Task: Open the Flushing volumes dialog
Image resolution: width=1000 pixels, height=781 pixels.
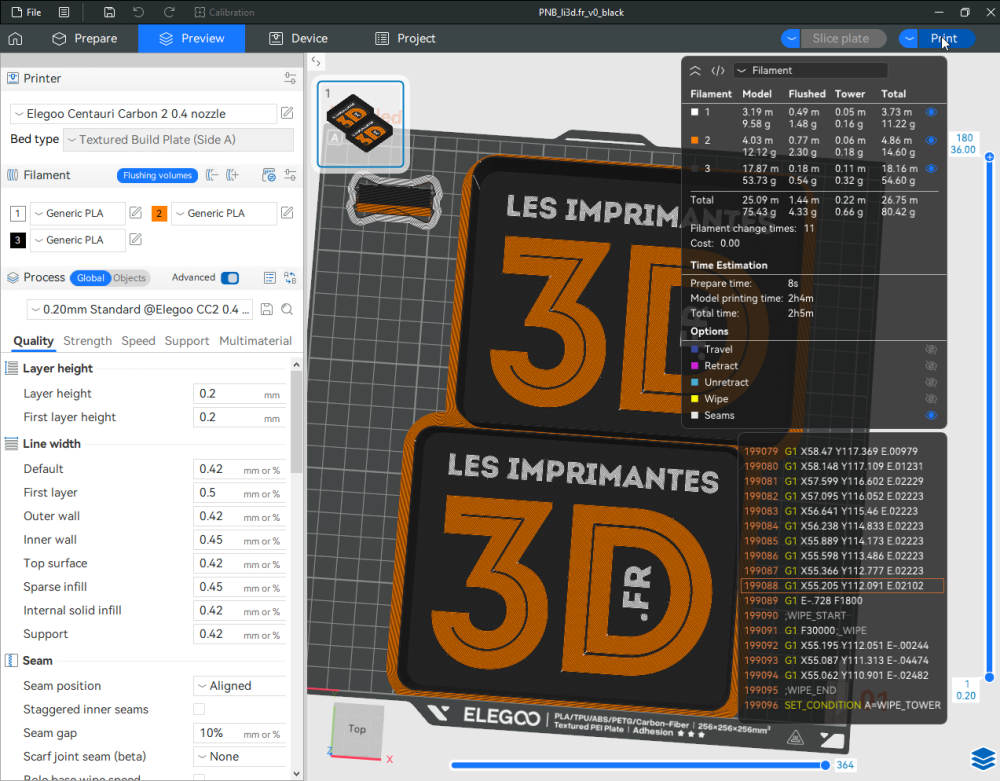Action: click(158, 175)
